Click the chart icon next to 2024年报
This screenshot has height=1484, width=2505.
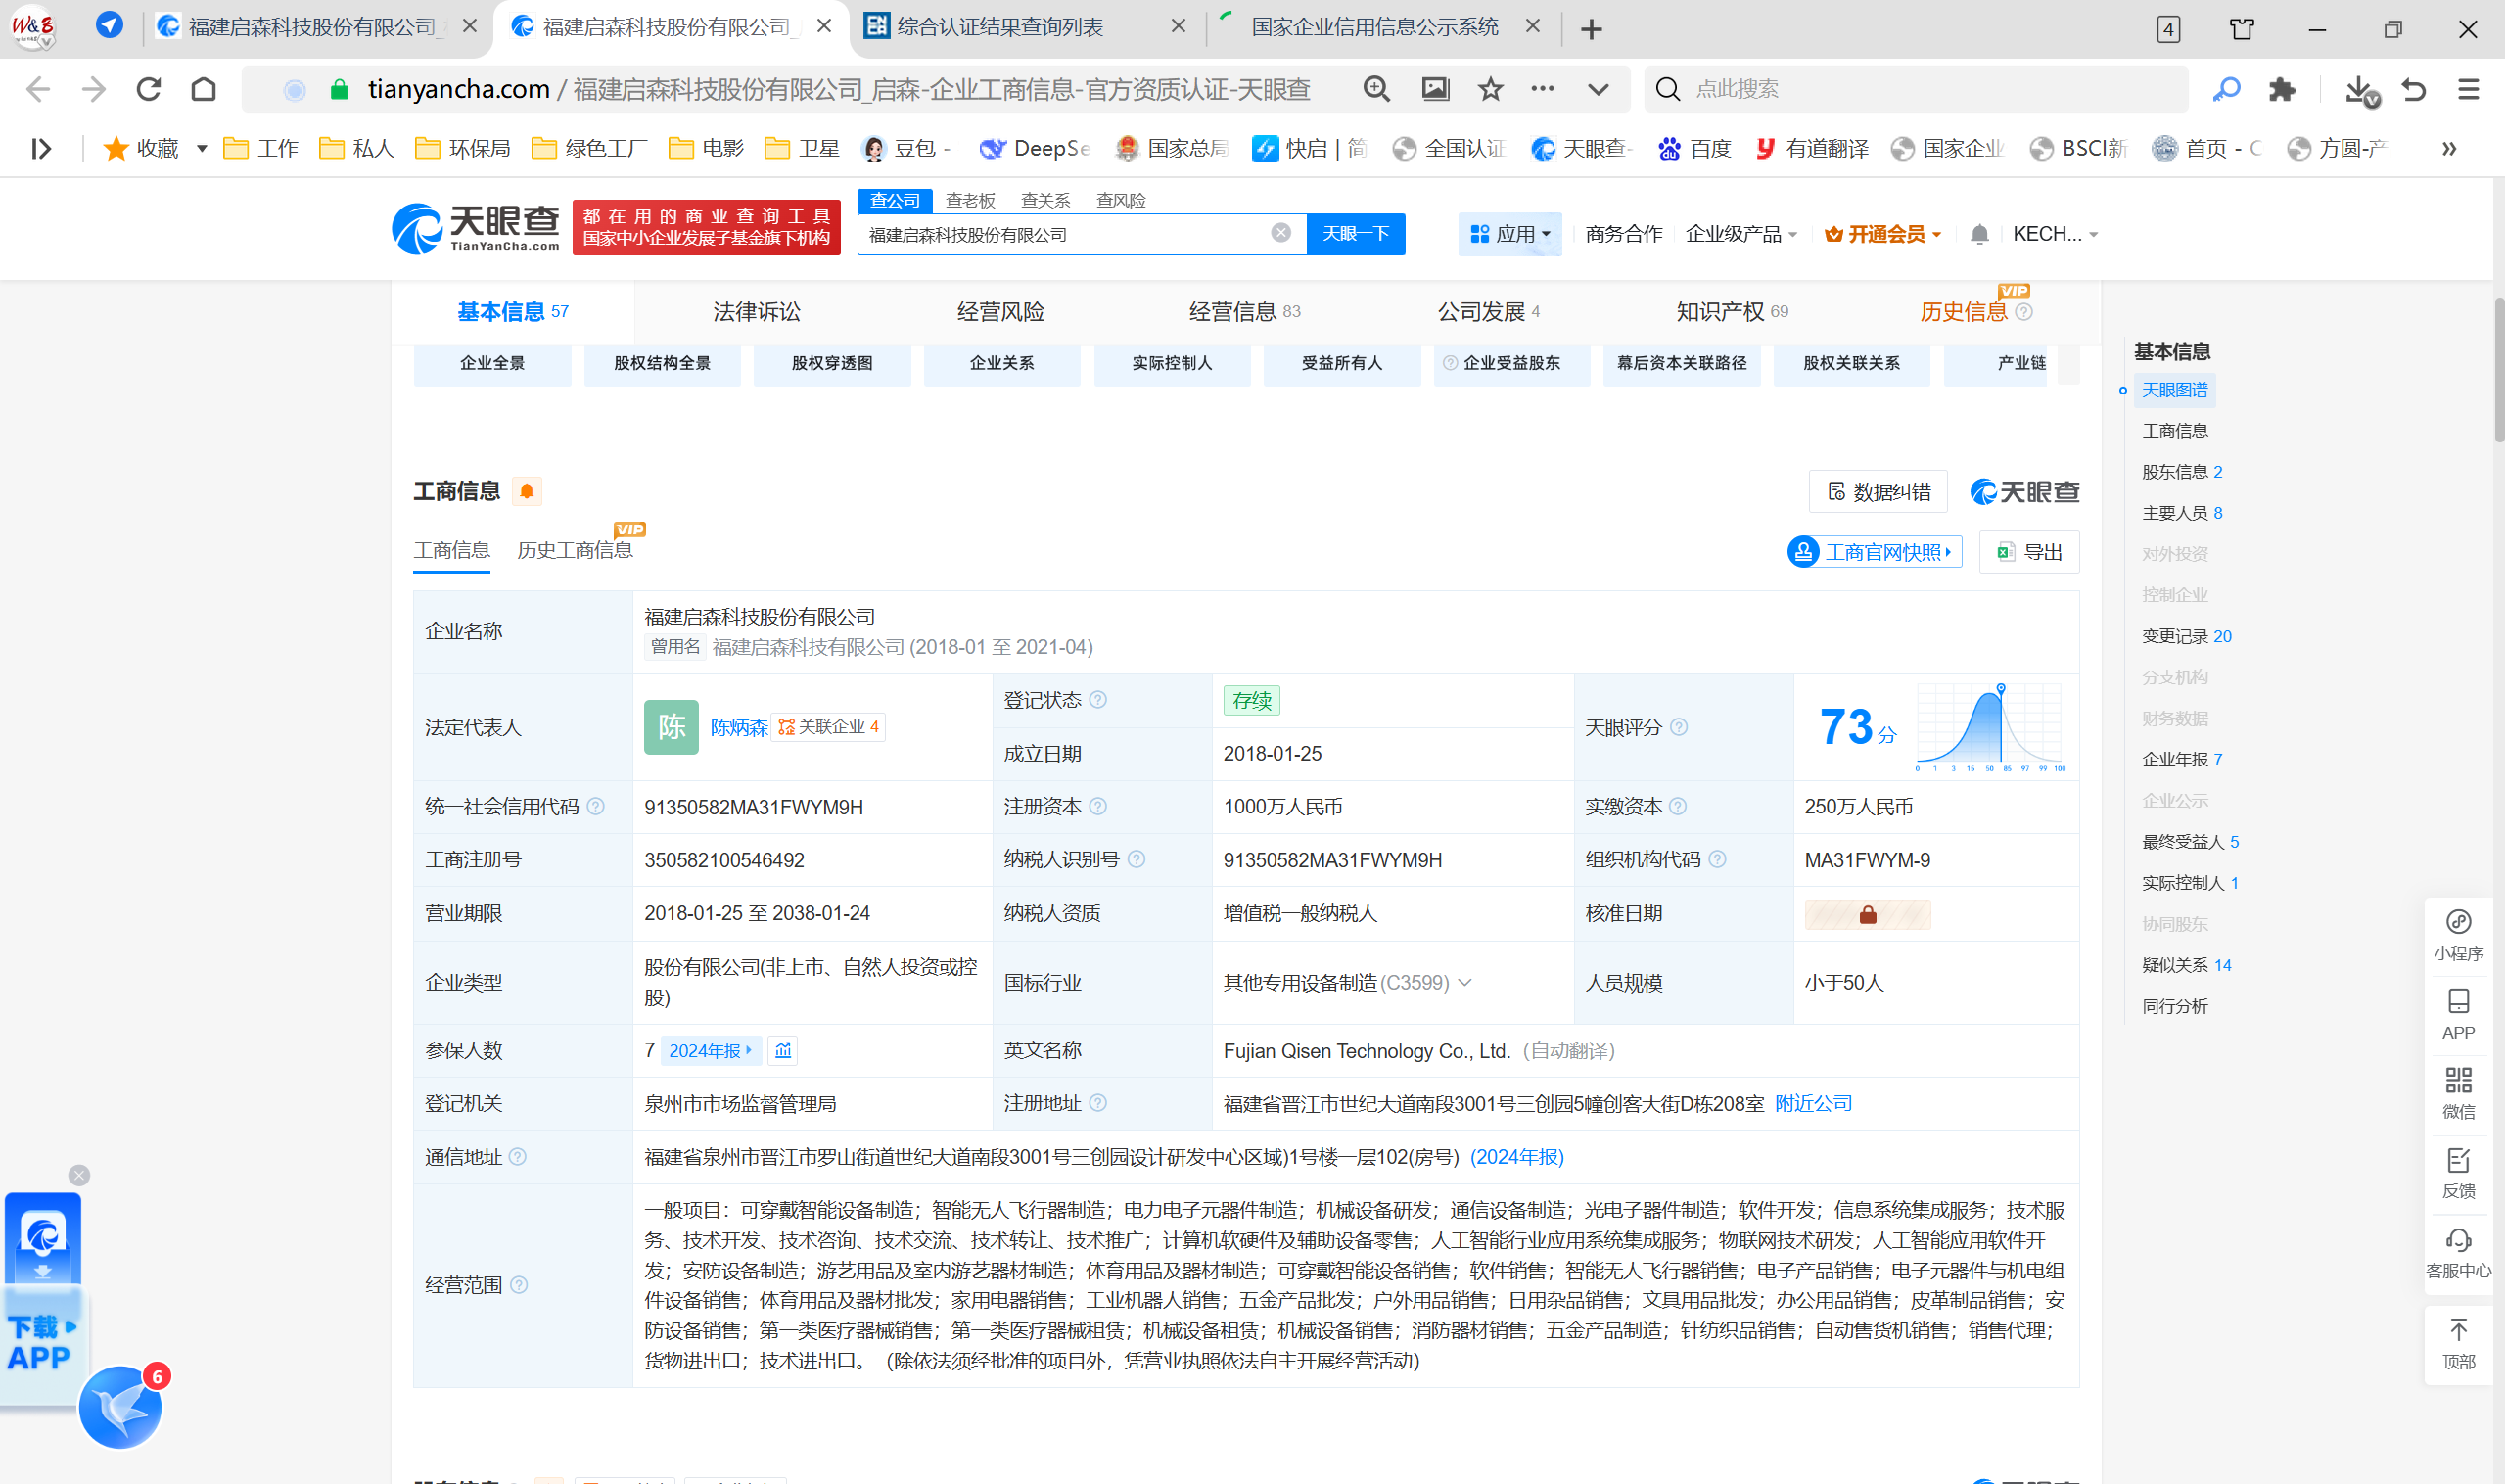pyautogui.click(x=783, y=1050)
